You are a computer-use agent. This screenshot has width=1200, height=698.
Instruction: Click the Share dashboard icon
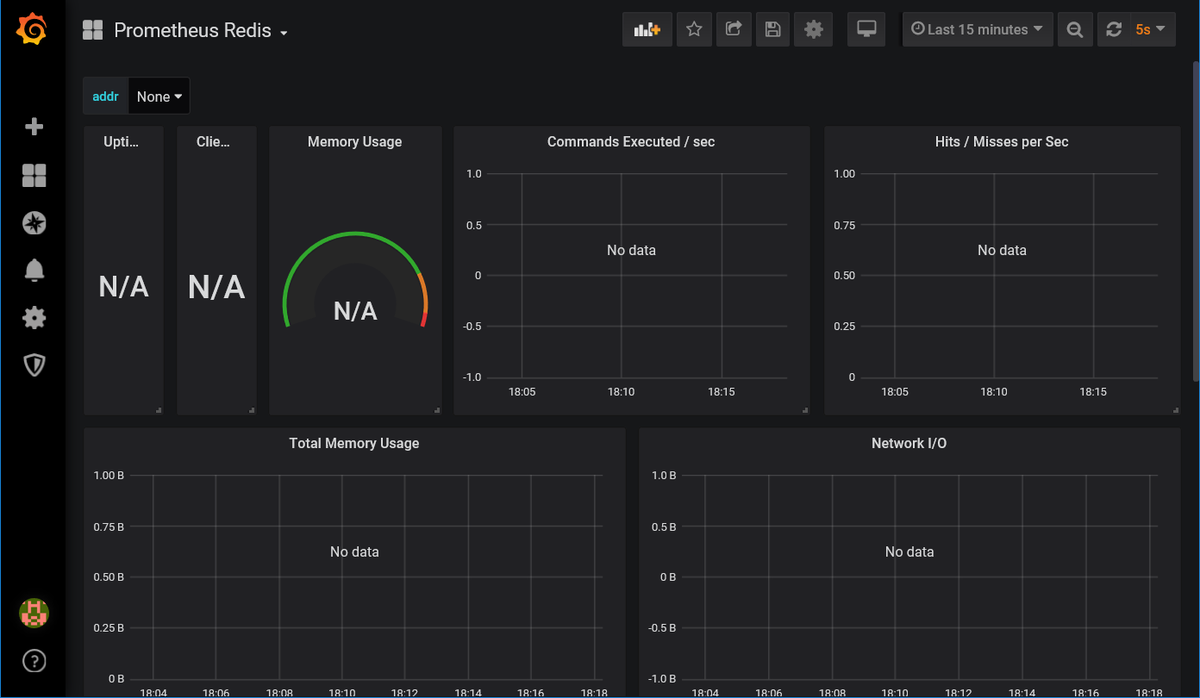733,30
